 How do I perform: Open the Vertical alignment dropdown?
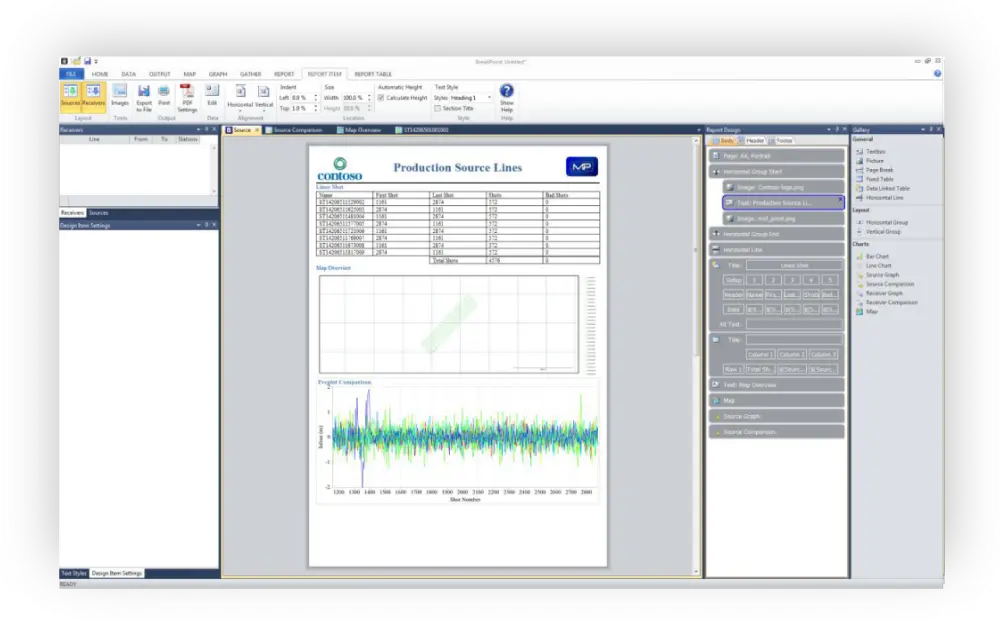[264, 98]
